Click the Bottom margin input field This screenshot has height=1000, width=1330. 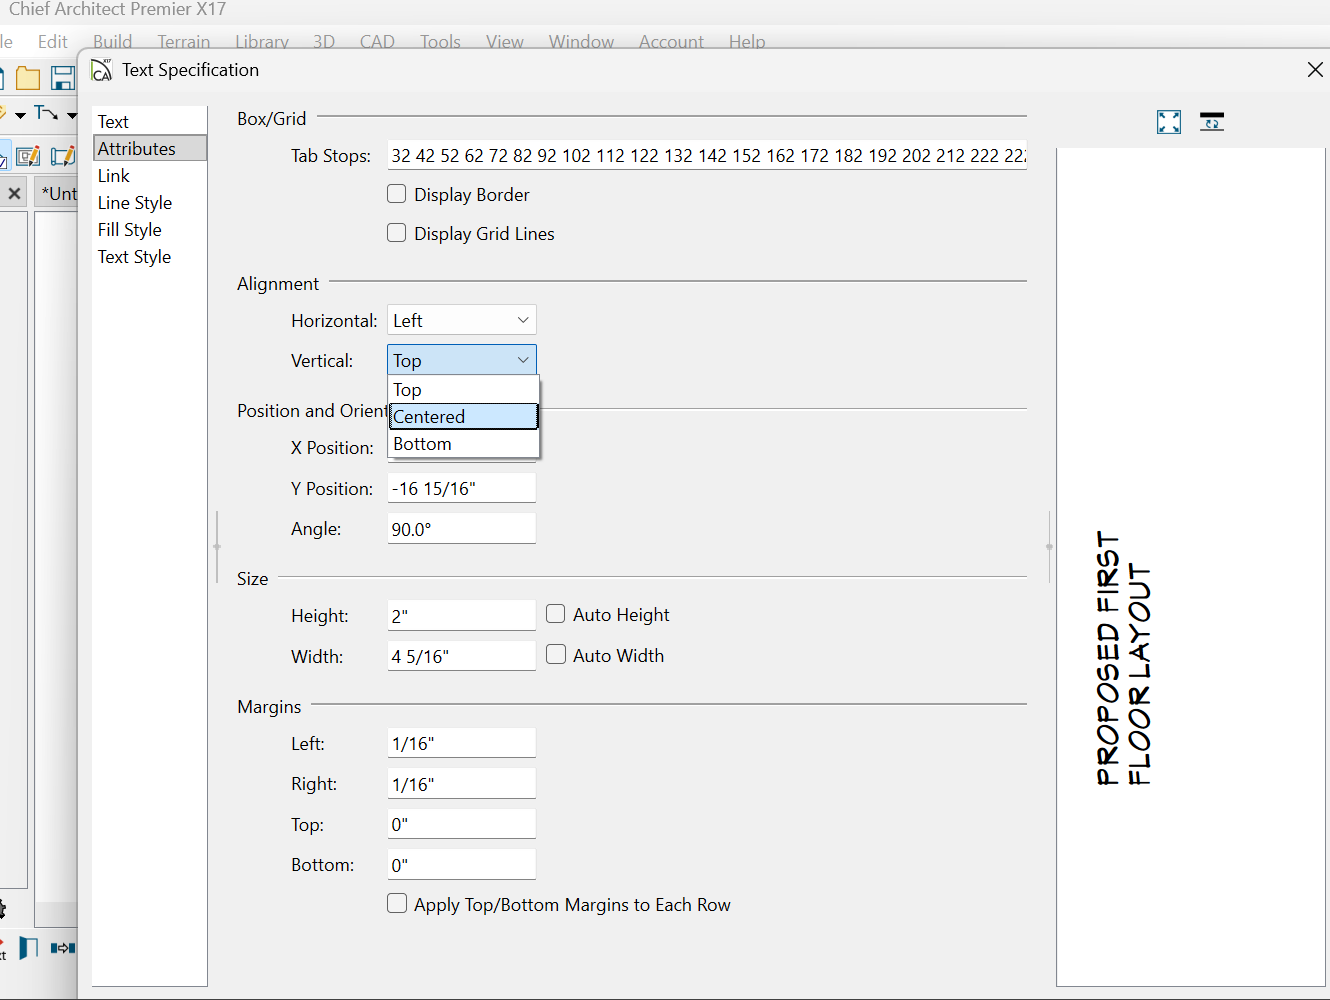pos(462,865)
